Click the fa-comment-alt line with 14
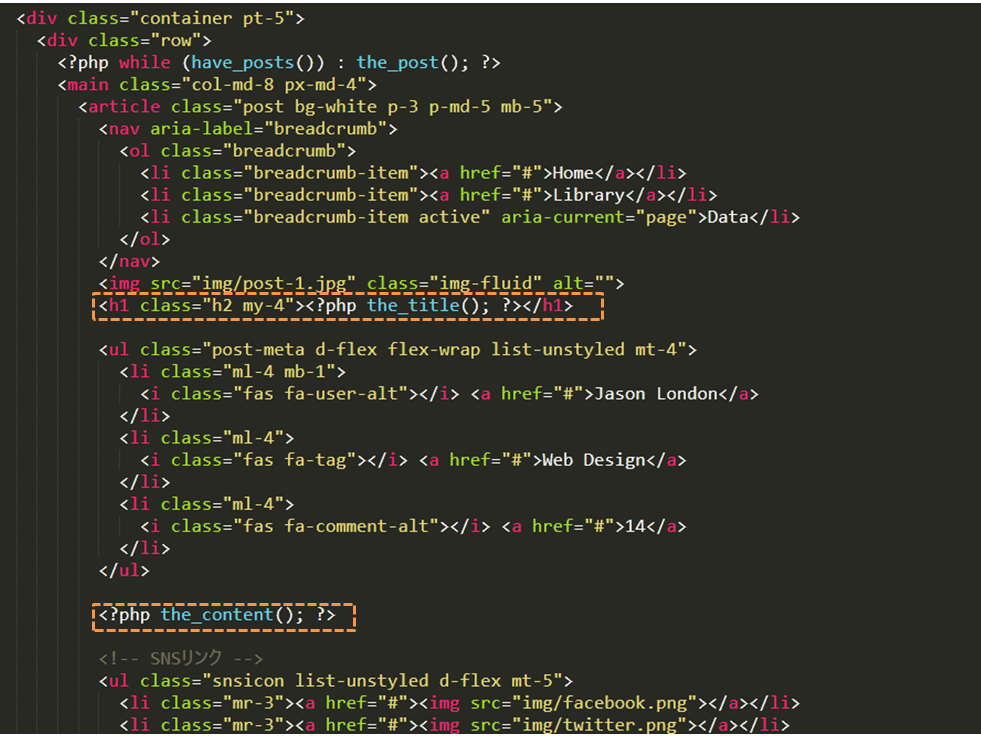Viewport: 981px width, 736px height. (413, 526)
